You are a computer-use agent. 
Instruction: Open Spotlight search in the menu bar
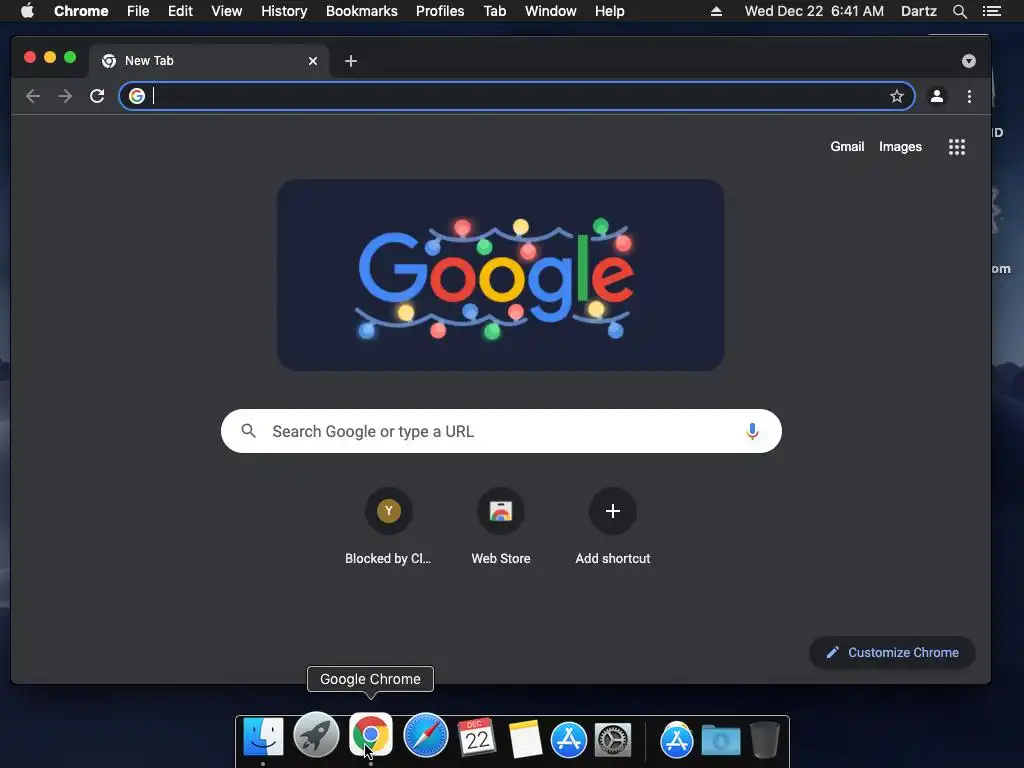tap(959, 11)
